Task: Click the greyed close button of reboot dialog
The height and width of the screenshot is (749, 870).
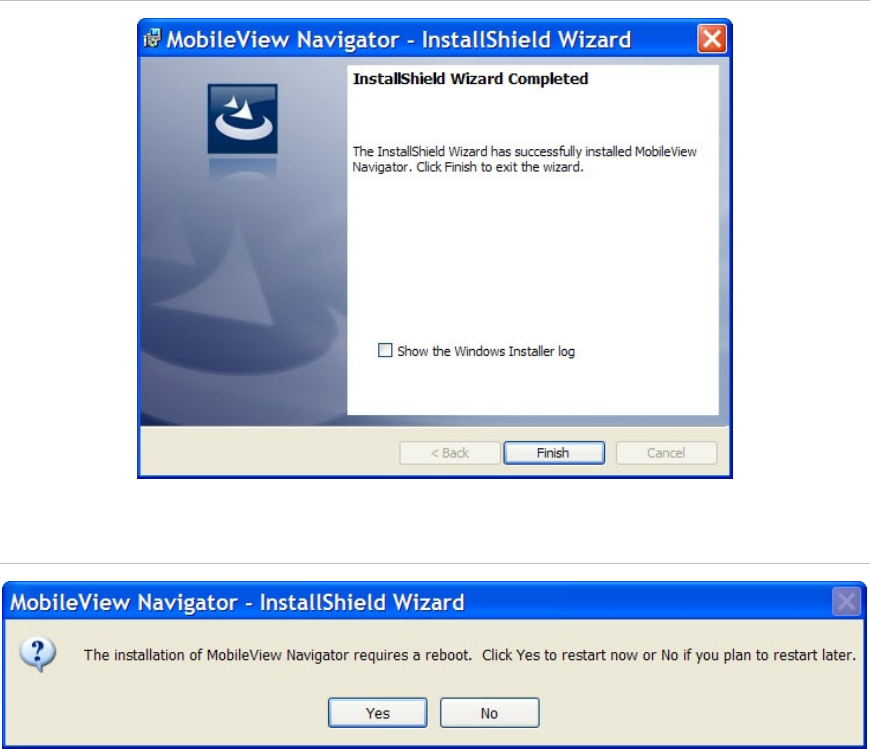Action: [x=846, y=601]
